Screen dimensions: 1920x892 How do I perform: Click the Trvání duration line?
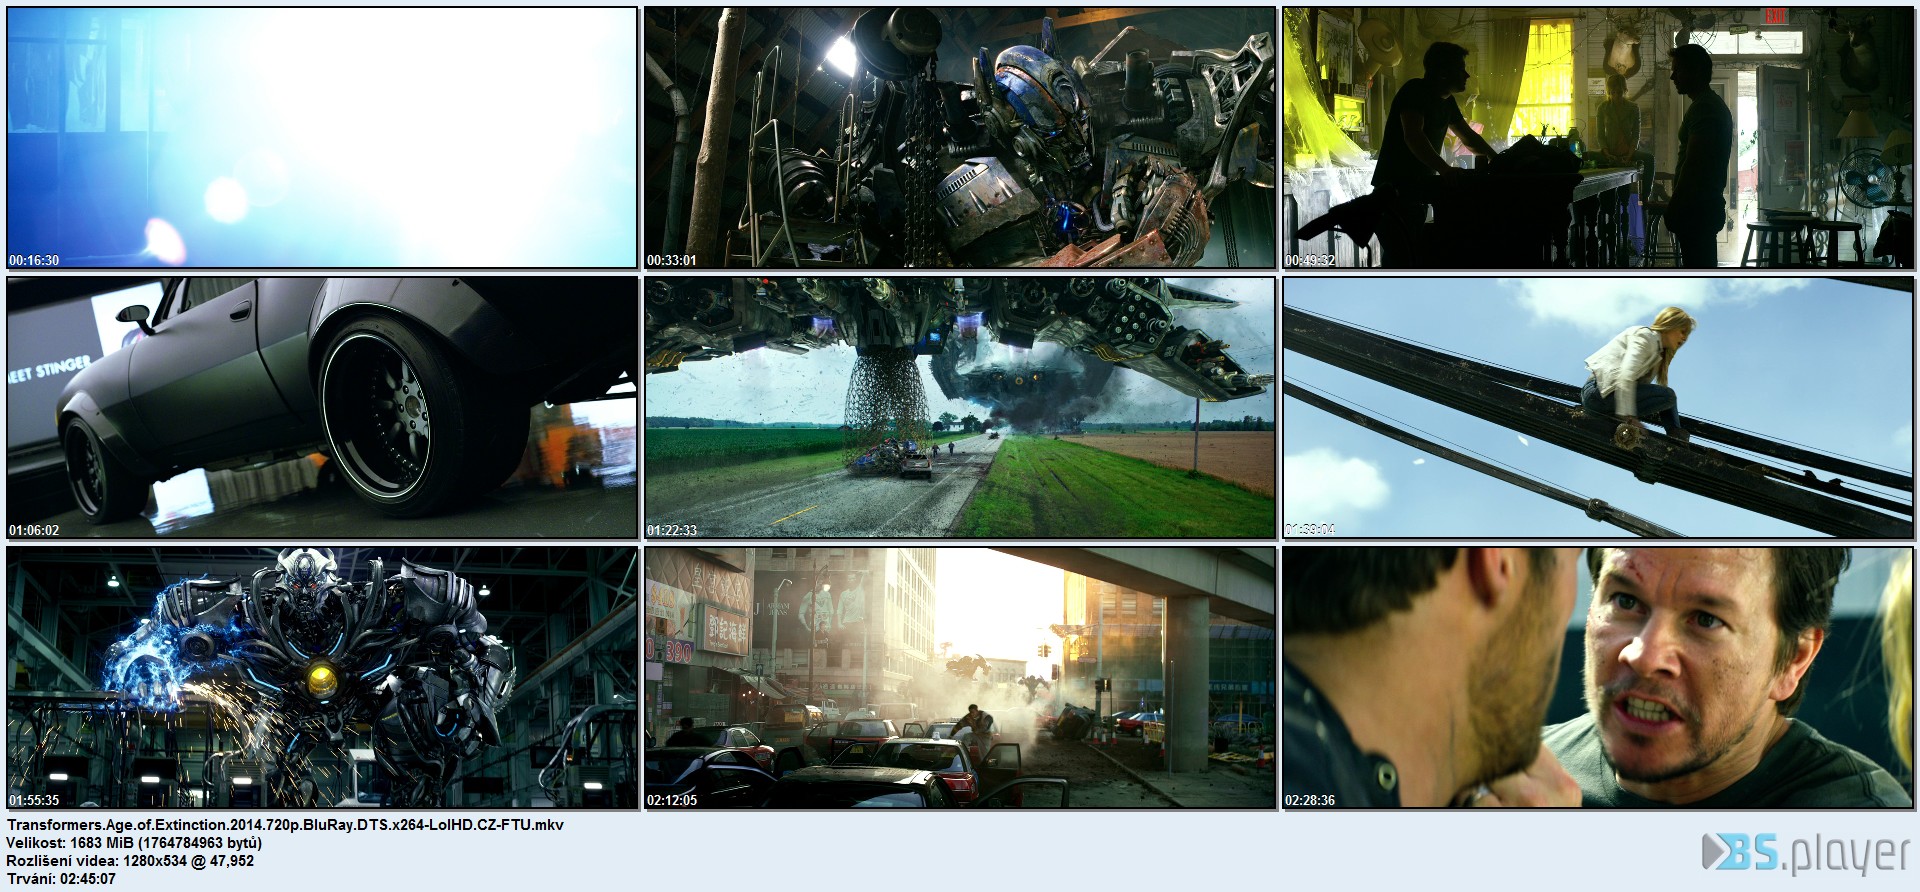coord(61,878)
